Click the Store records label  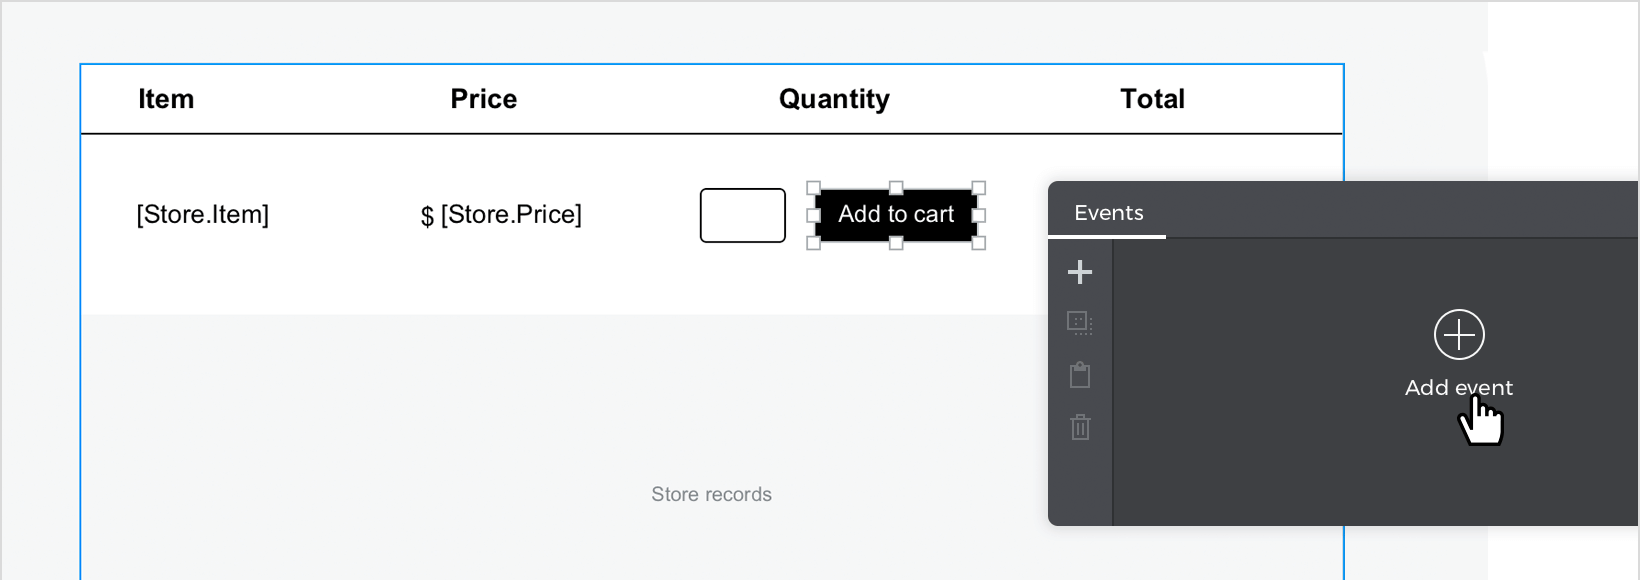(x=712, y=494)
